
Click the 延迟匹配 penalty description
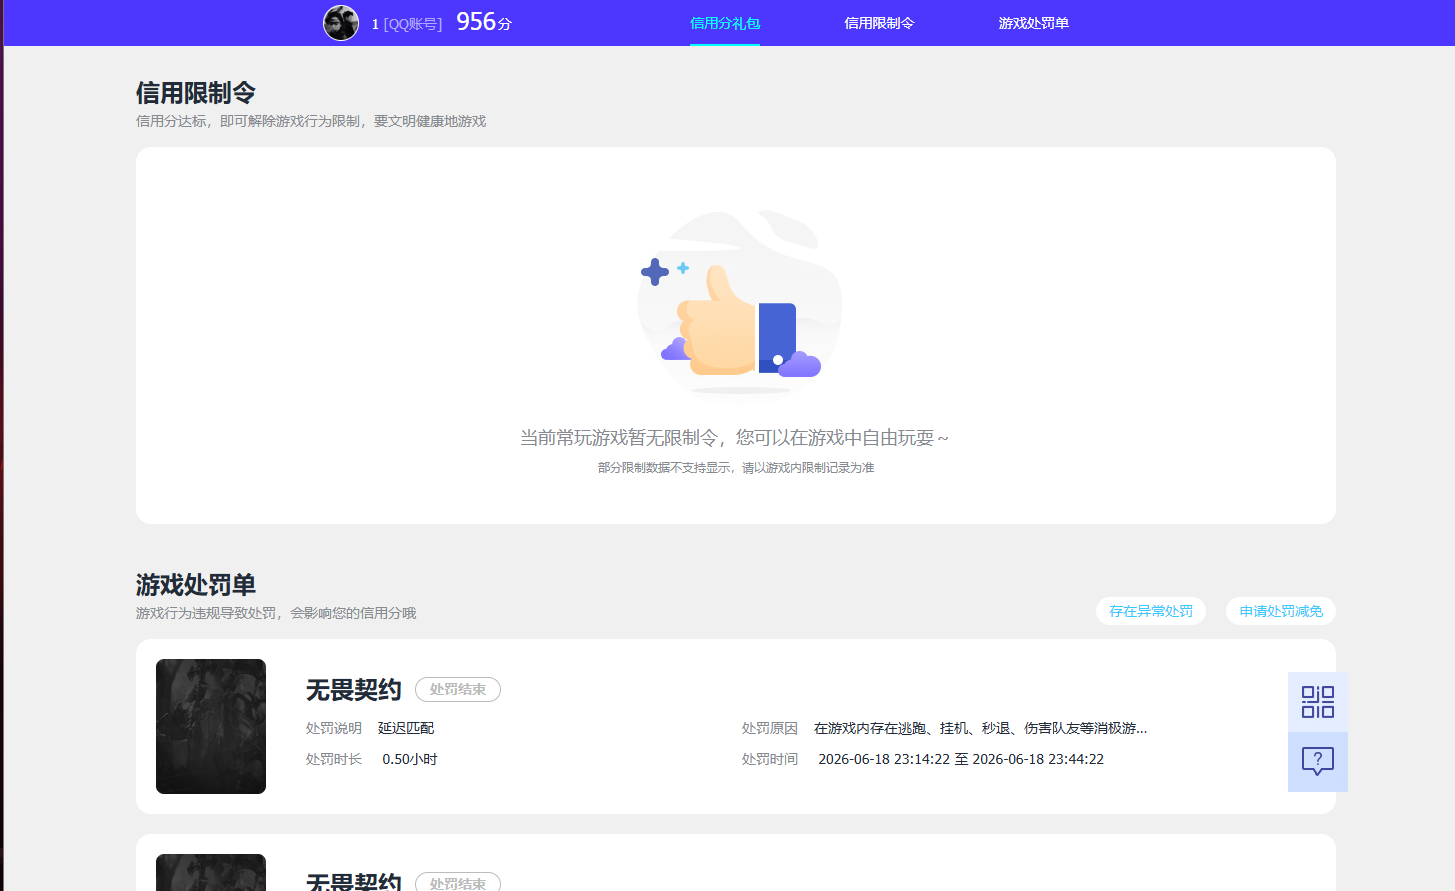click(x=406, y=728)
